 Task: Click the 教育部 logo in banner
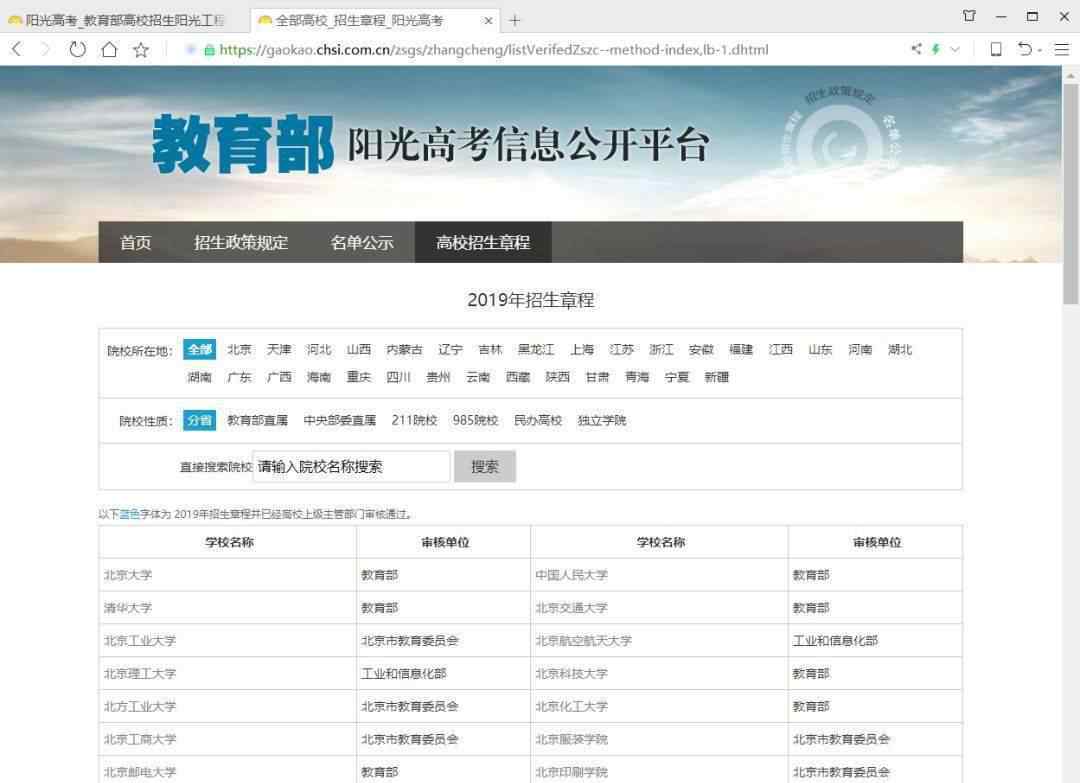242,144
